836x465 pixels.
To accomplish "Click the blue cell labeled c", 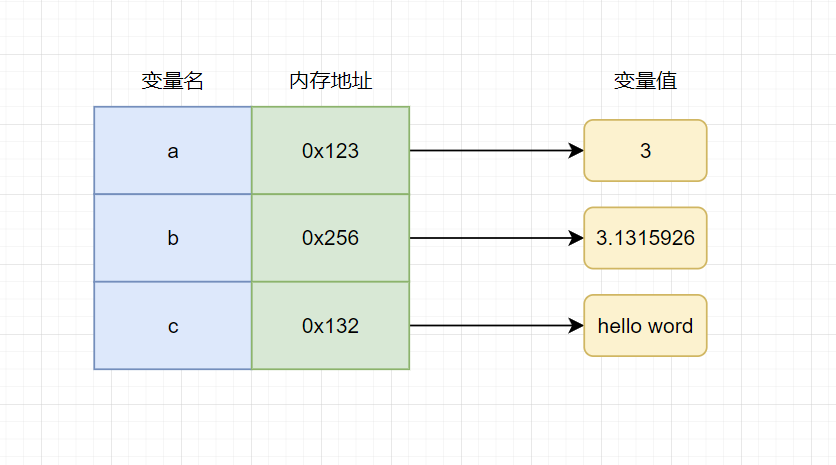I will click(x=173, y=326).
